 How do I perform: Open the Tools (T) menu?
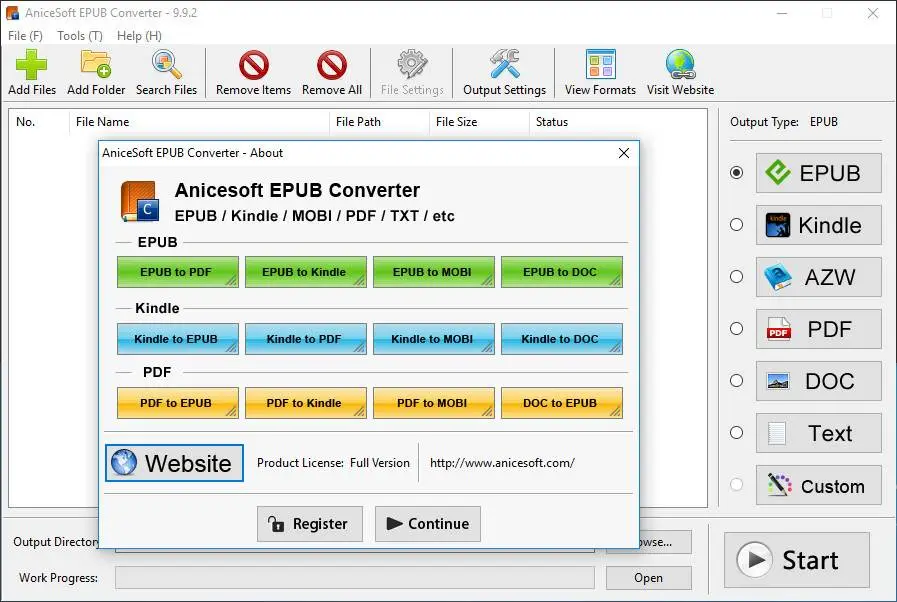[x=80, y=35]
